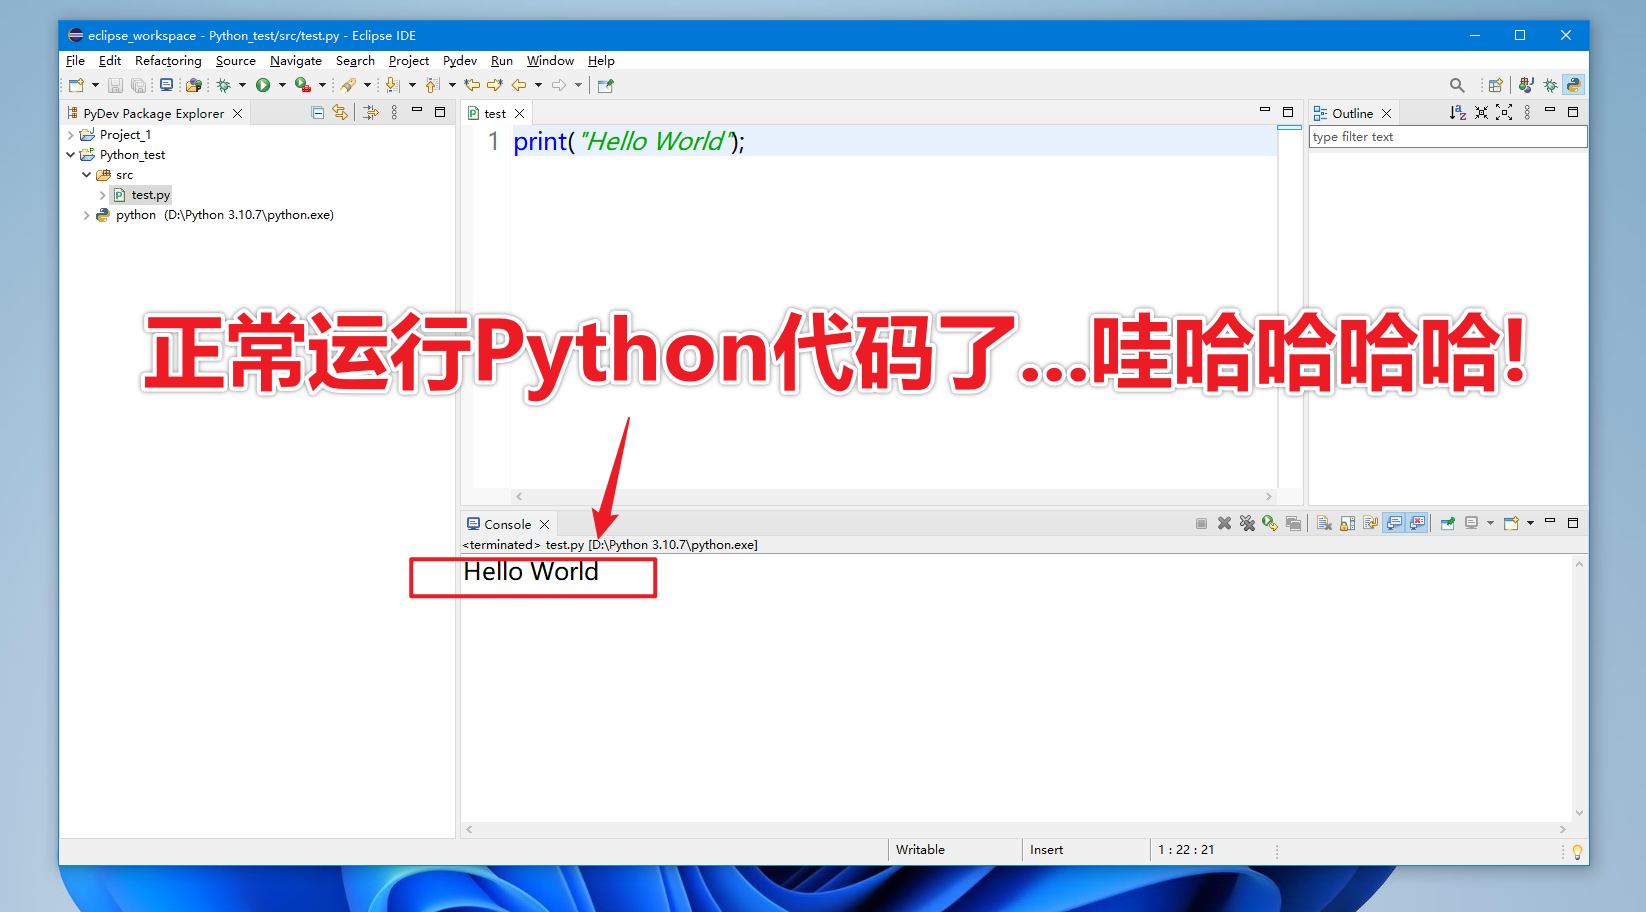
Task: Click the Save icon in toolbar
Action: 115,86
